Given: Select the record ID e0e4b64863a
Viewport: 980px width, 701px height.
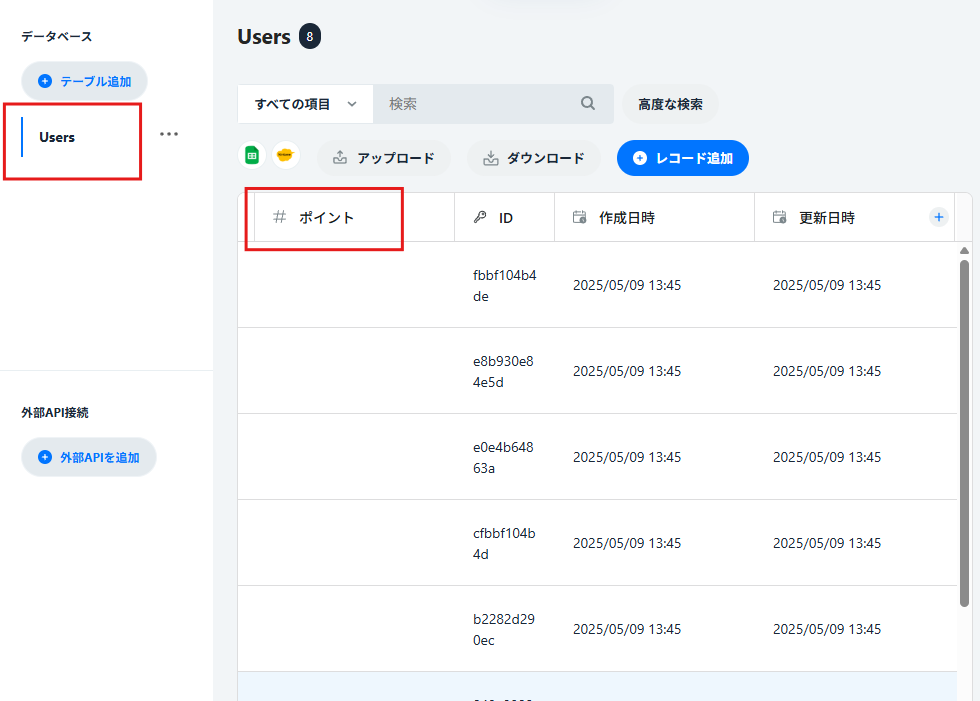Looking at the screenshot, I should point(503,457).
